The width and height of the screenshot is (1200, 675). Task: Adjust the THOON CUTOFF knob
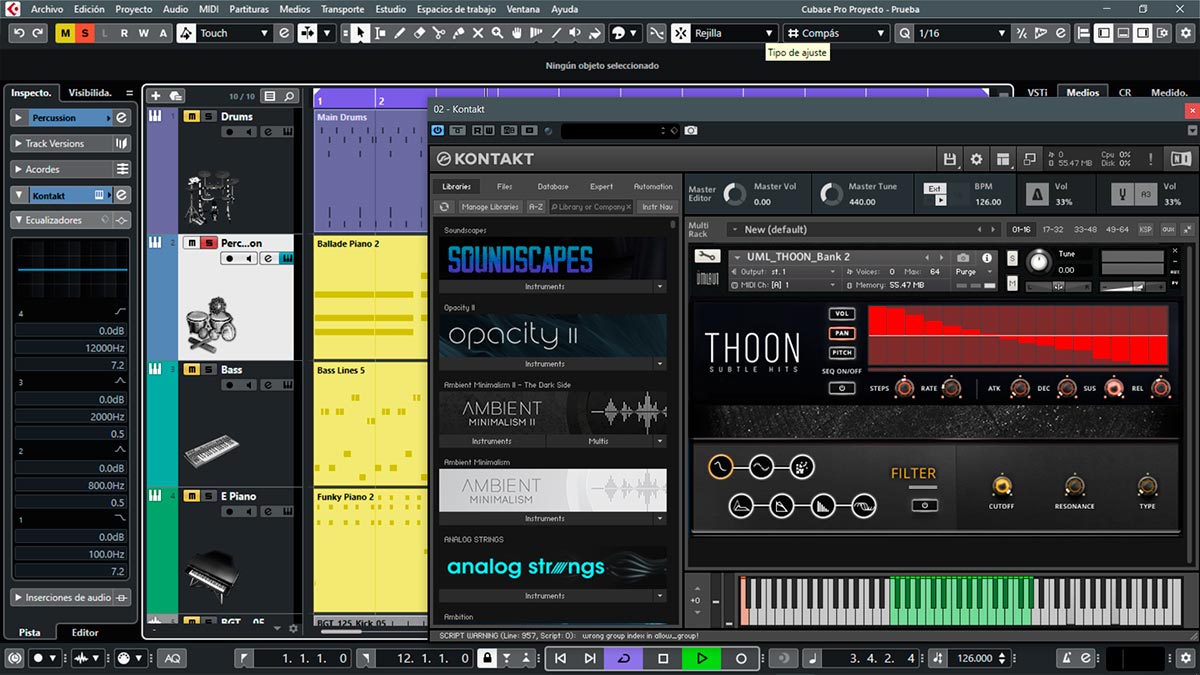pyautogui.click(x=1001, y=486)
